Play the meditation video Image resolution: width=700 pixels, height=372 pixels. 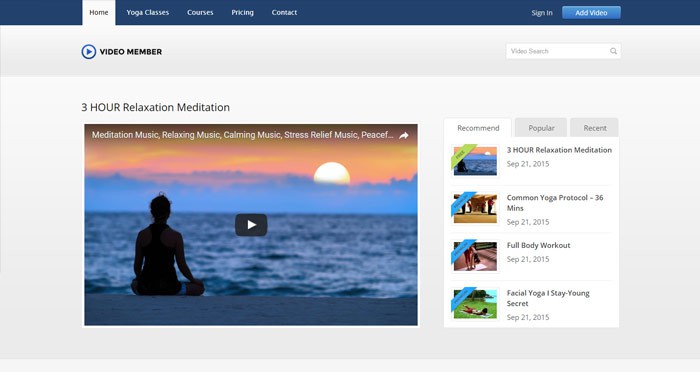[x=251, y=225]
